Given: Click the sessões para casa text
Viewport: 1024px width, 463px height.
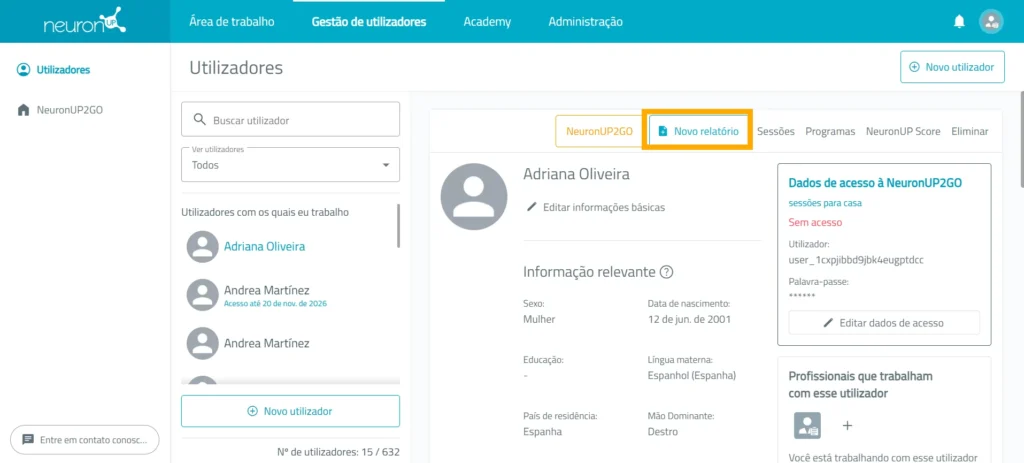Looking at the screenshot, I should click(x=825, y=203).
